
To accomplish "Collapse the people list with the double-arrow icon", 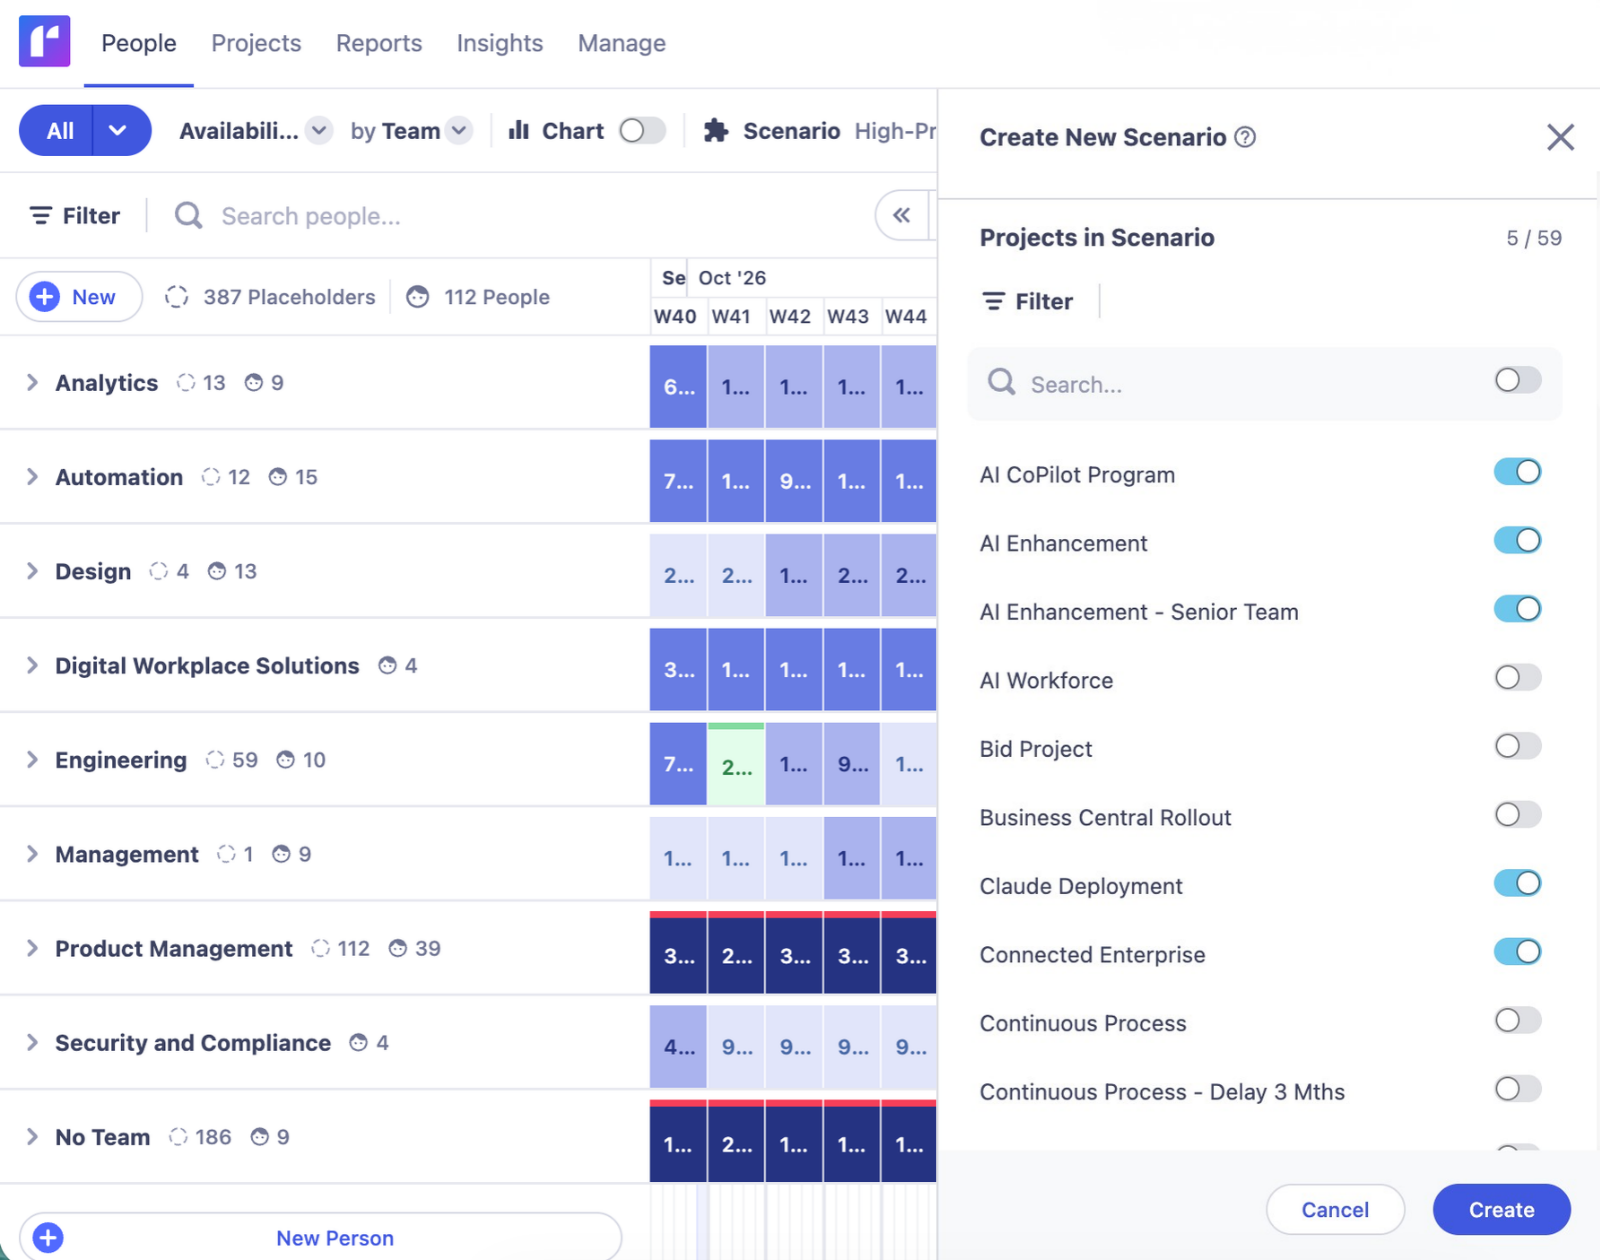I will (x=901, y=215).
